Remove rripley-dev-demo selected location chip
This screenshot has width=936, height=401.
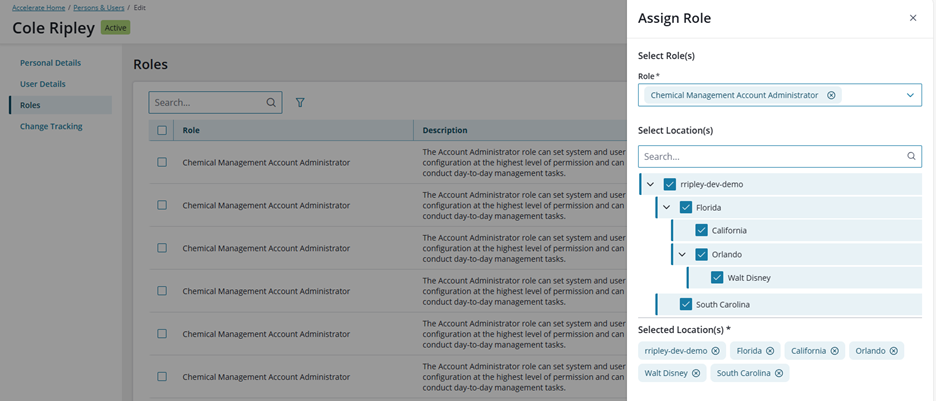point(715,351)
